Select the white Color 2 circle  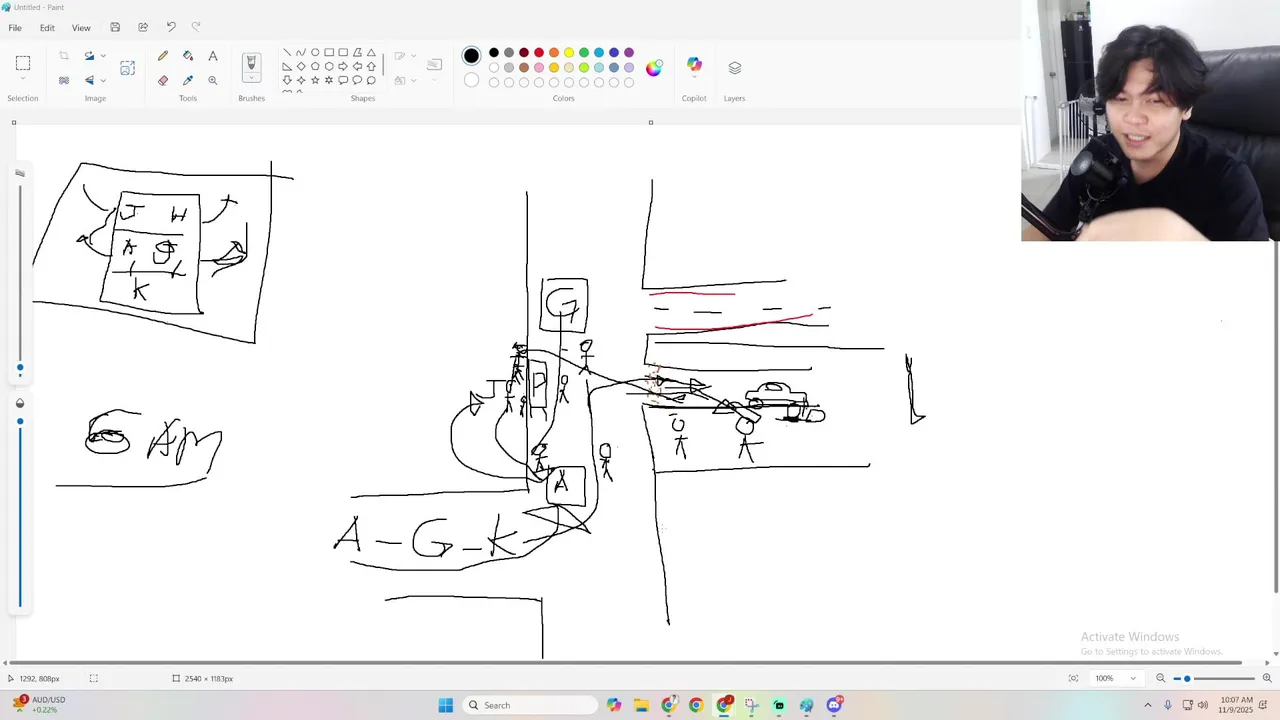[471, 80]
